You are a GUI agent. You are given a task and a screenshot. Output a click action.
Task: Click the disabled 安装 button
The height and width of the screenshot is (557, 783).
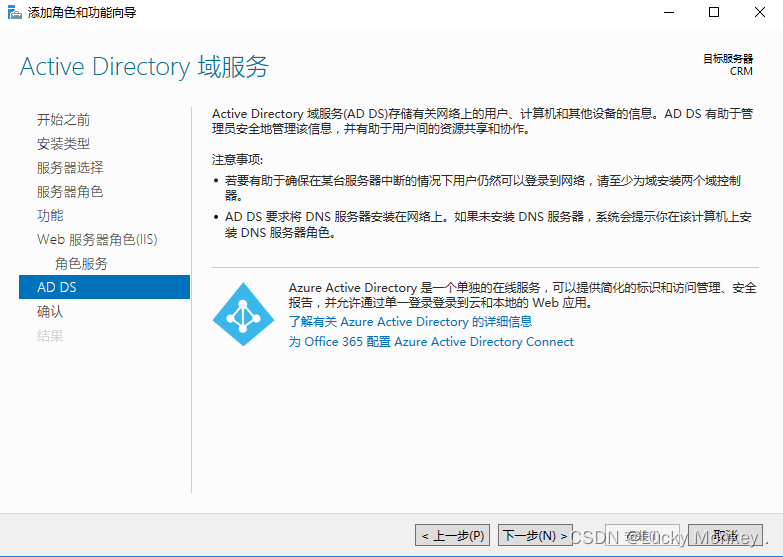[x=642, y=536]
